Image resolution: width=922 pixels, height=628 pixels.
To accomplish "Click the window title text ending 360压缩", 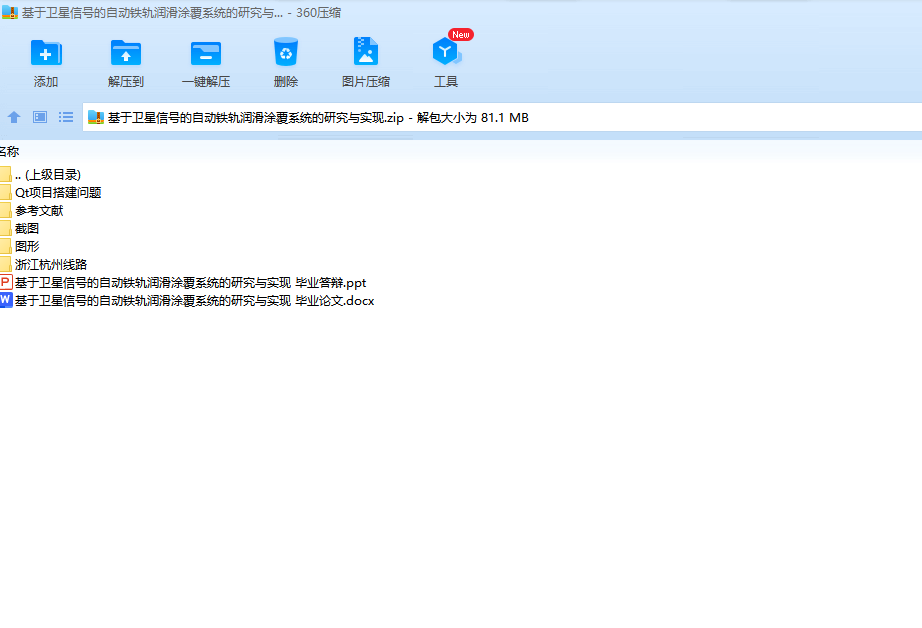I will coord(181,12).
